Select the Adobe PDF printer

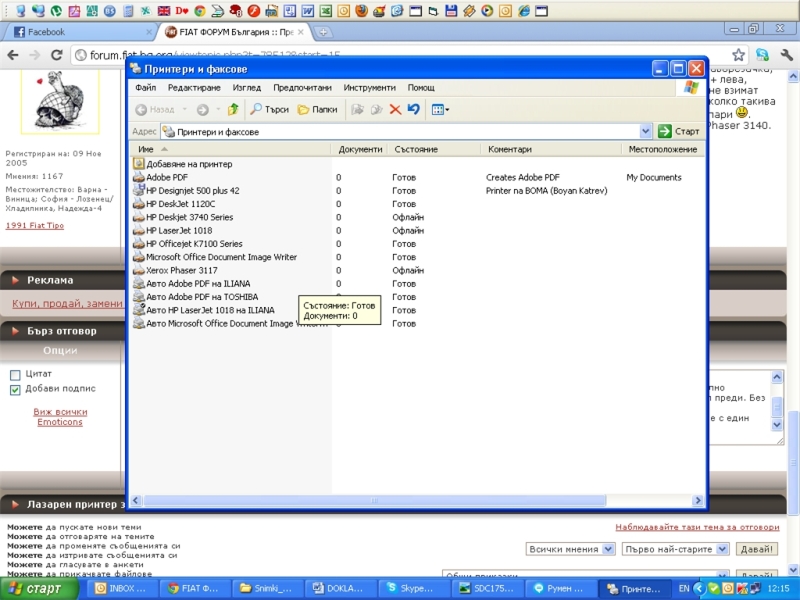coord(166,177)
